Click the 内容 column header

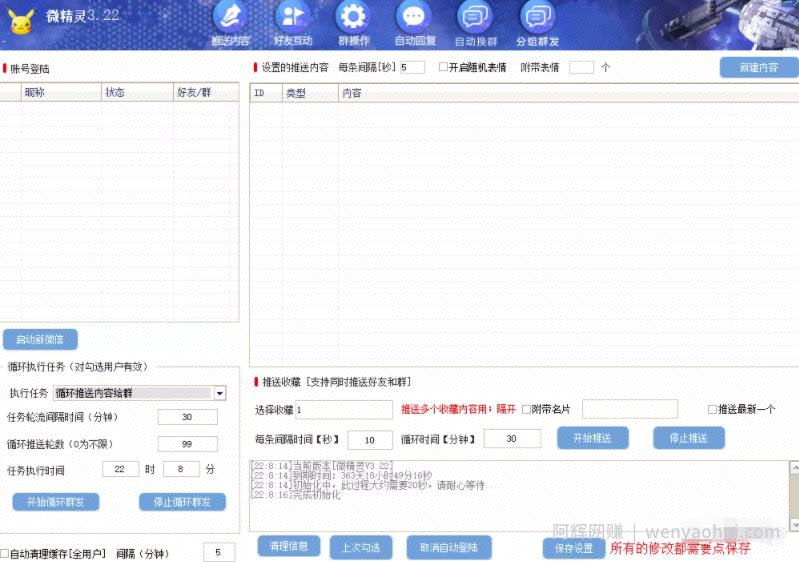click(x=568, y=93)
